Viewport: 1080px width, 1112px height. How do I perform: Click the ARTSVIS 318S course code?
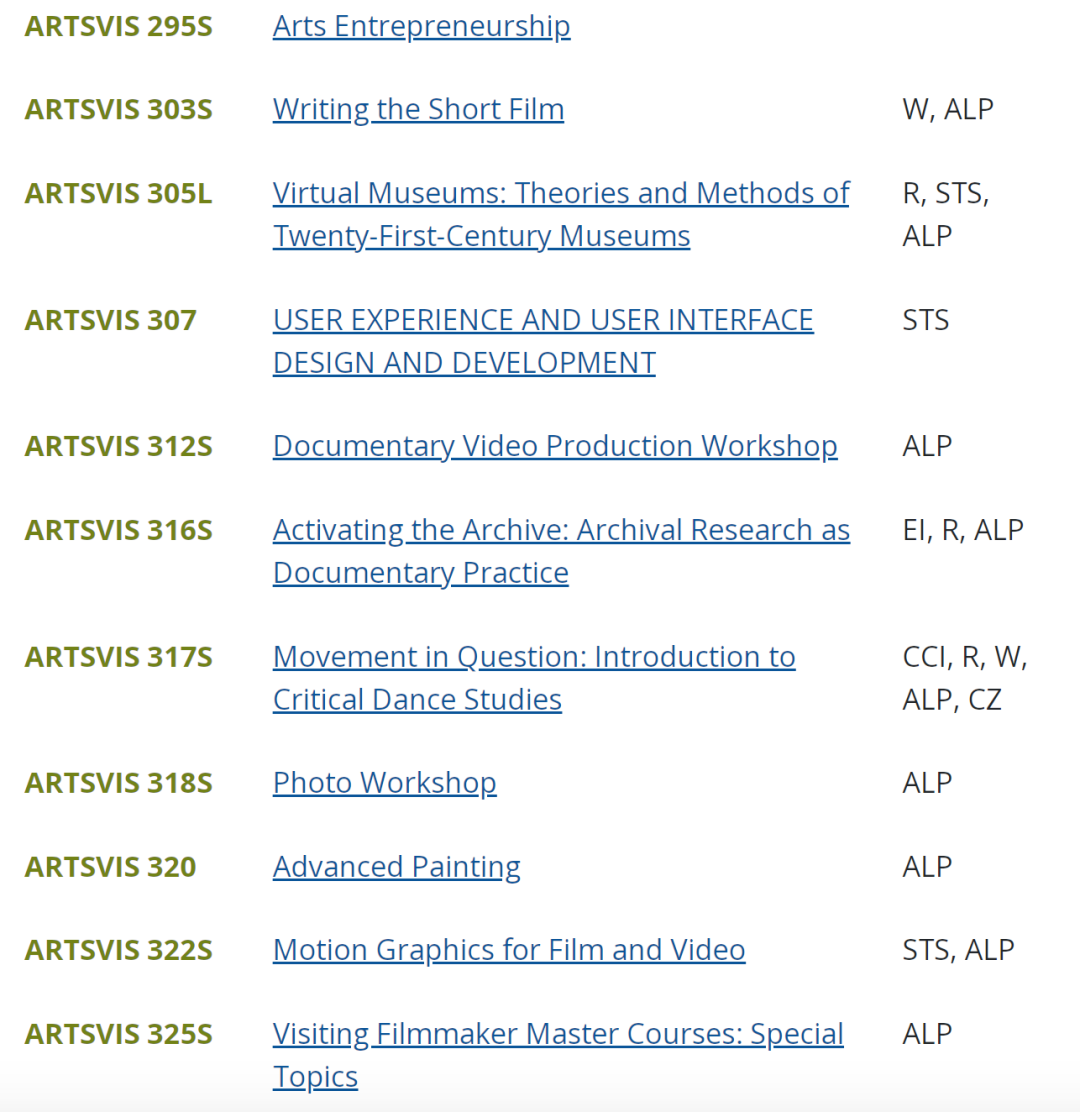(118, 783)
